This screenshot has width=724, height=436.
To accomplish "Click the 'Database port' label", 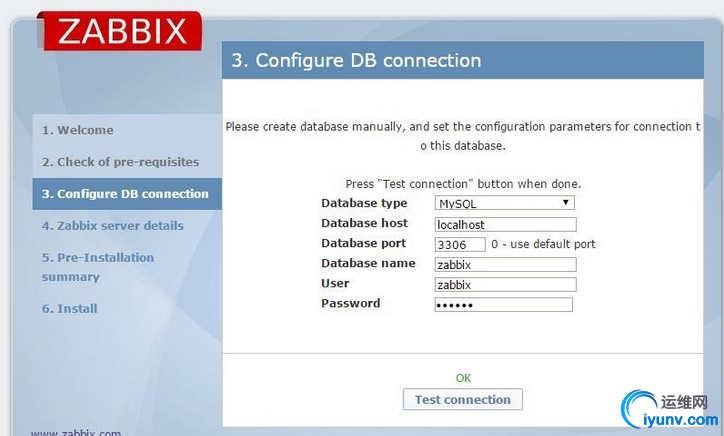I will pyautogui.click(x=363, y=243).
